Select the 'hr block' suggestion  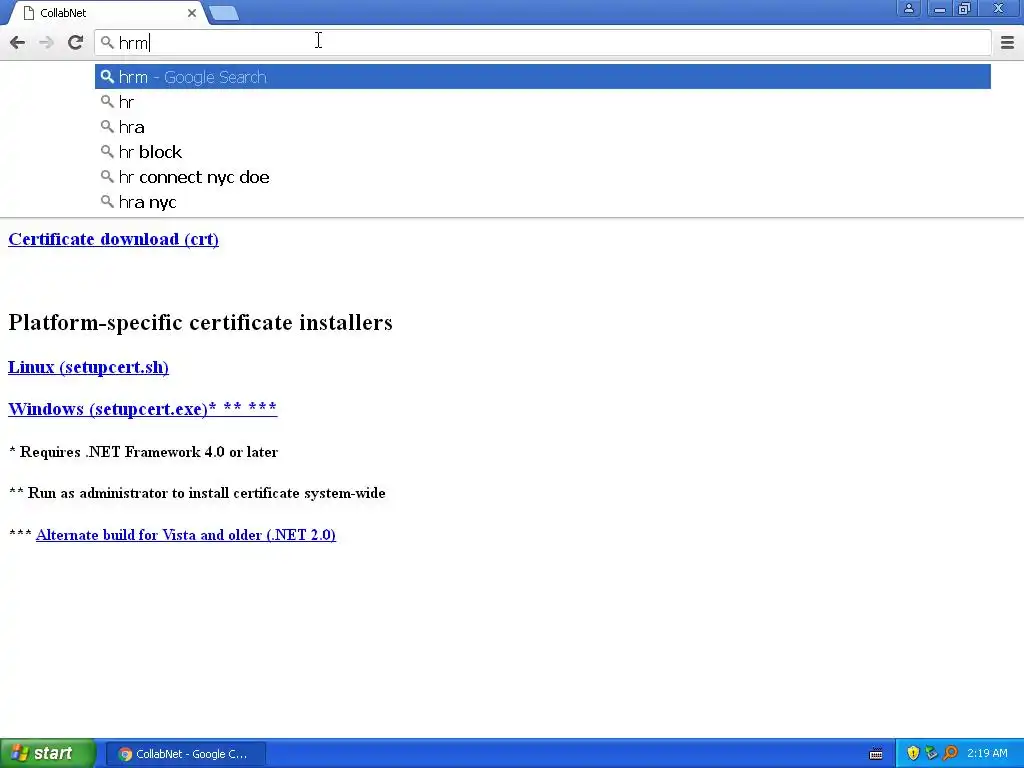coord(543,152)
